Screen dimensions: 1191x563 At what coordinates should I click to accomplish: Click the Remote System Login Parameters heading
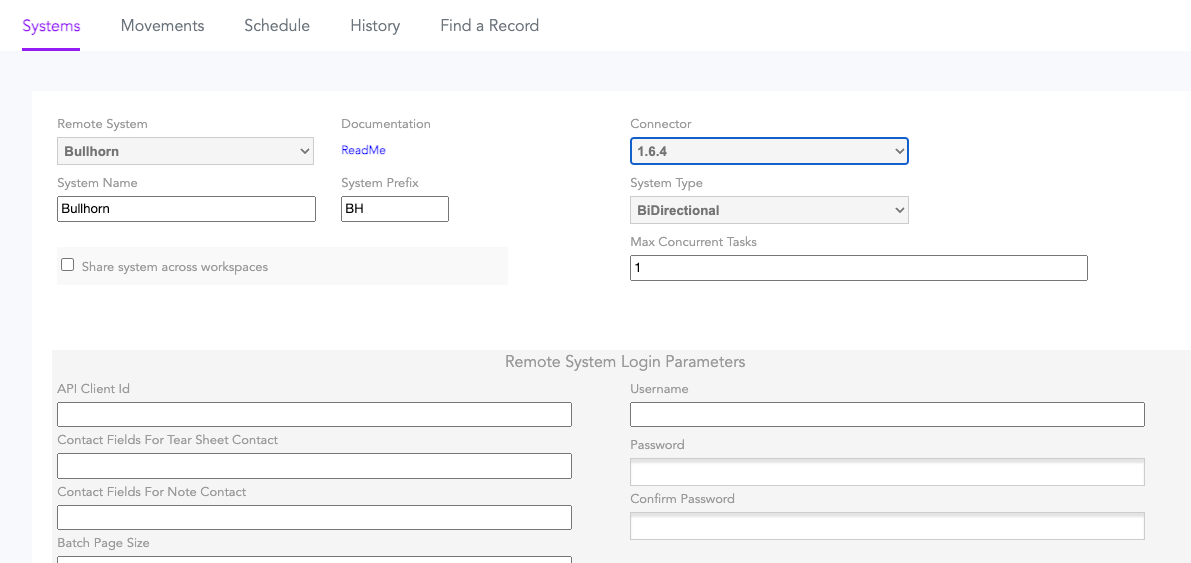pyautogui.click(x=625, y=362)
